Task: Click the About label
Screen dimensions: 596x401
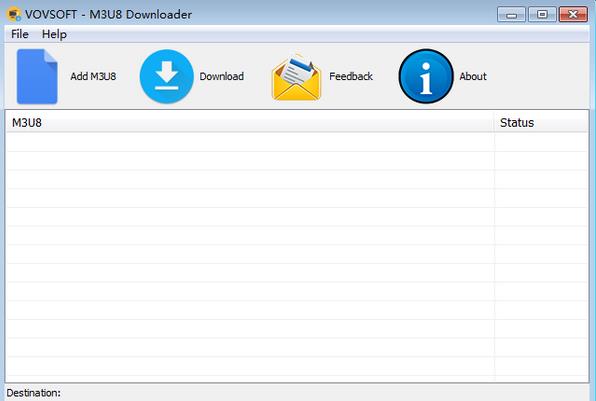Action: [x=473, y=76]
